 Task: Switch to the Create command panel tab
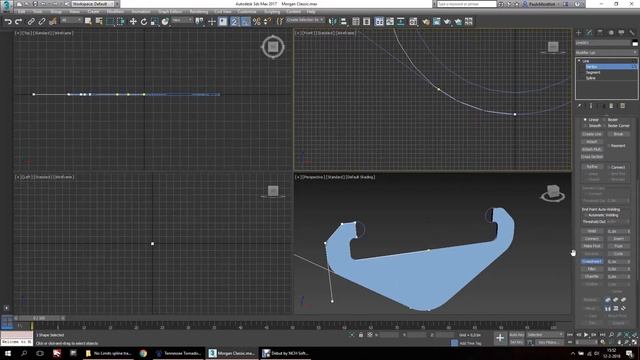click(x=579, y=33)
